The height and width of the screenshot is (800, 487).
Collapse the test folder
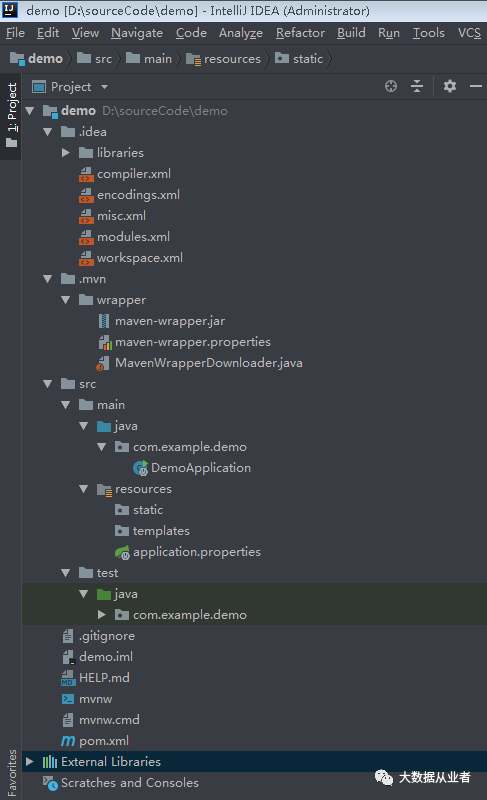[x=66, y=573]
